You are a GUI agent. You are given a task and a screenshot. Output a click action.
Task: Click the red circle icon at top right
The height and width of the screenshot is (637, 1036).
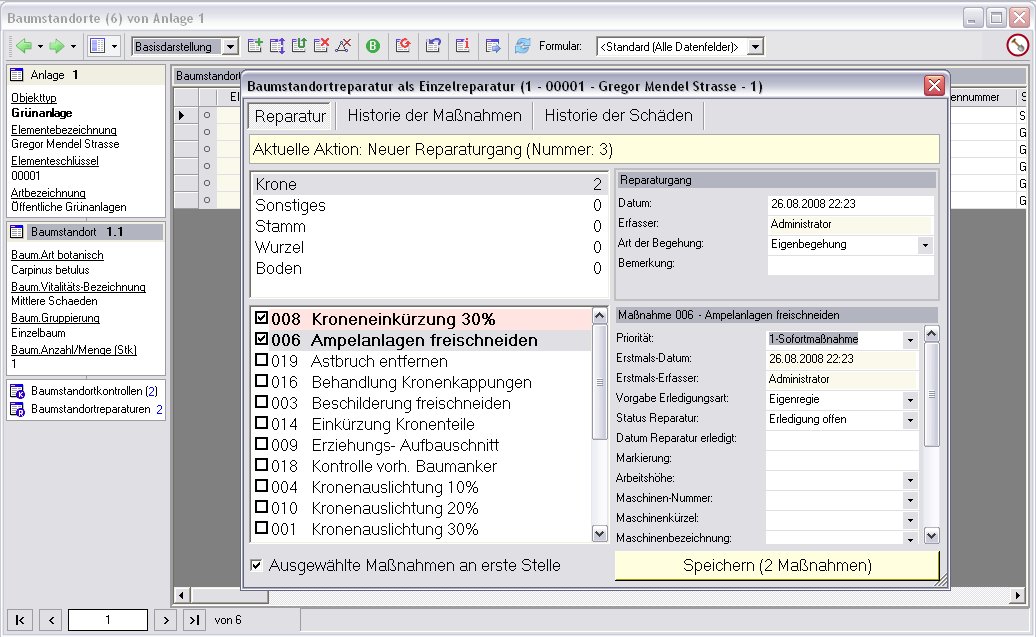tap(1016, 46)
